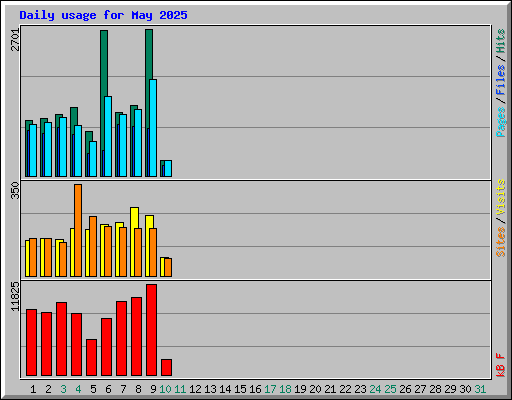Click the red KB bar for day 5
Image resolution: width=512 pixels, height=400 pixels.
(91, 358)
